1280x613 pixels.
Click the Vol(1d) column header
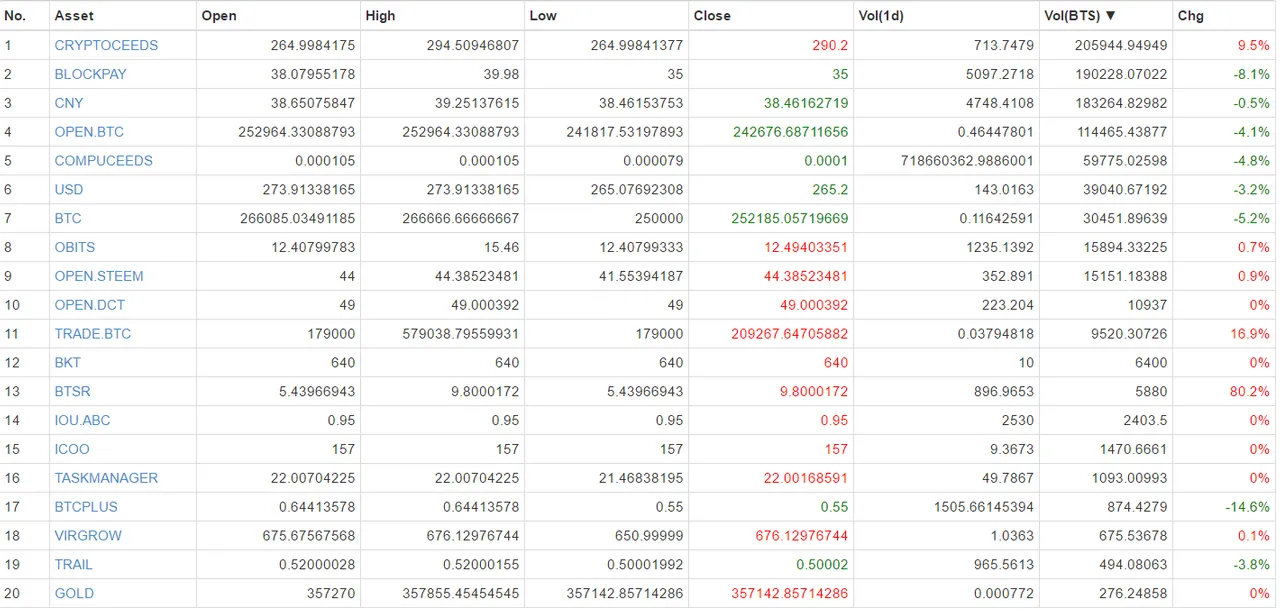point(881,16)
